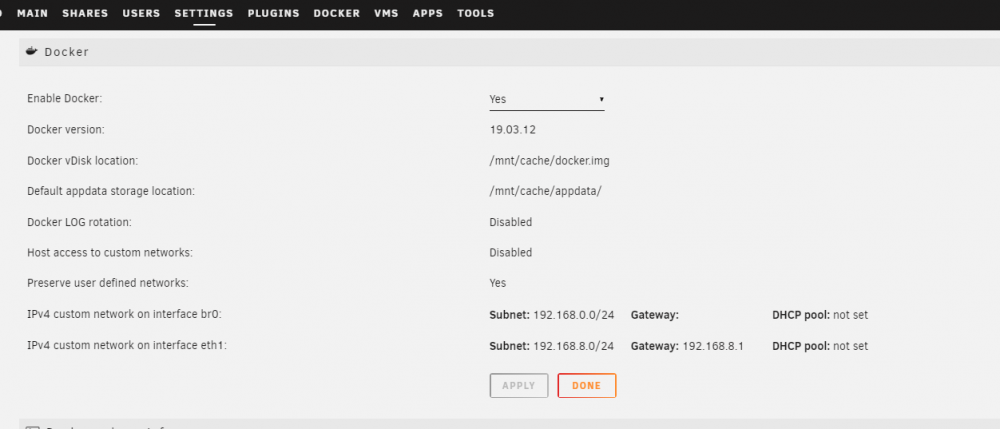Click the Docker vDisk location label
Screen dimensions: 1000x429
(82, 161)
